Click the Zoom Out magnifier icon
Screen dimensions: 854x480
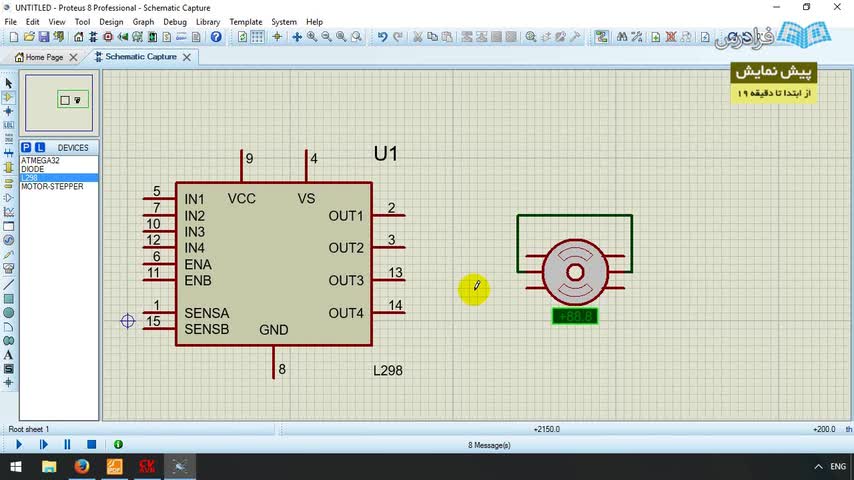tap(326, 37)
